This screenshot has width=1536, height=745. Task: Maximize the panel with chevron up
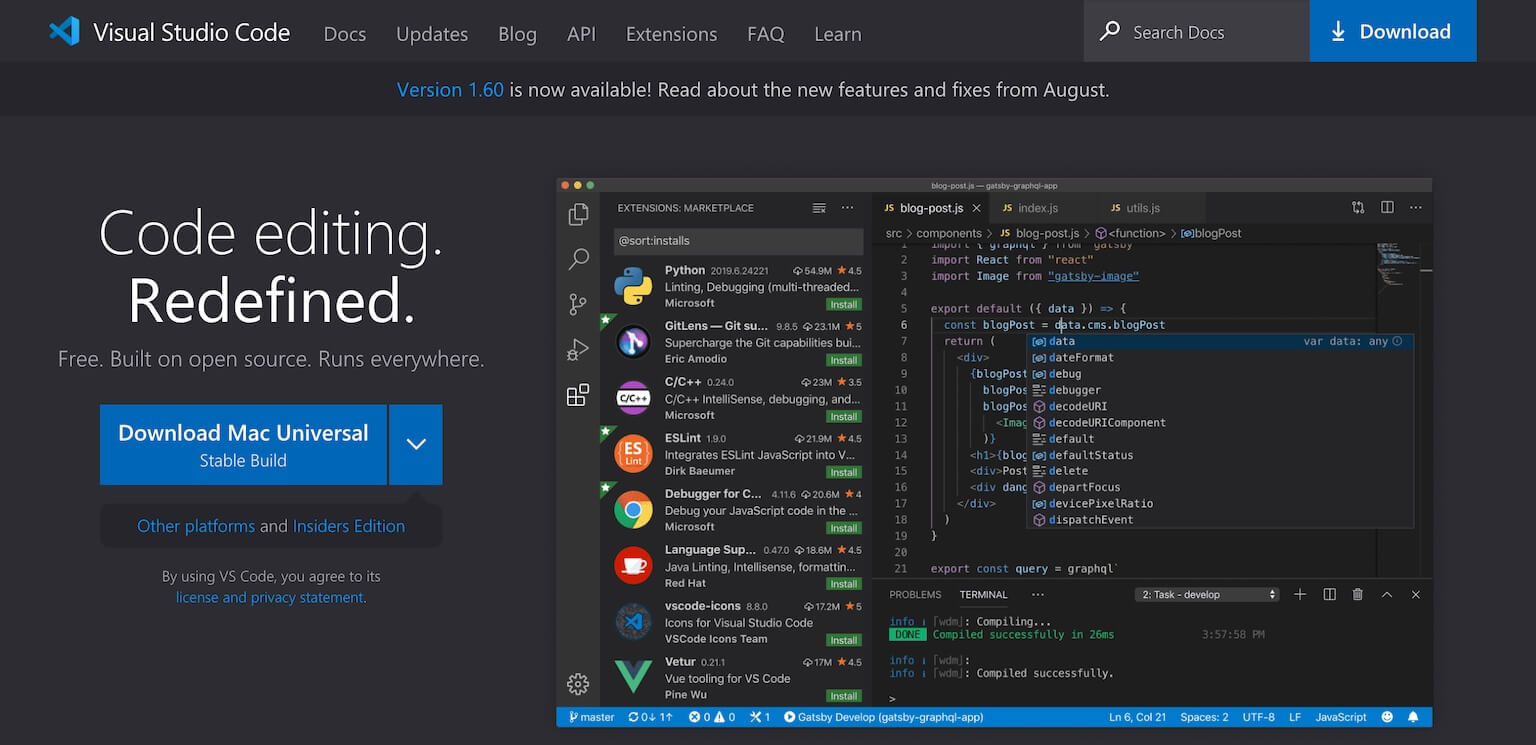coord(1386,594)
